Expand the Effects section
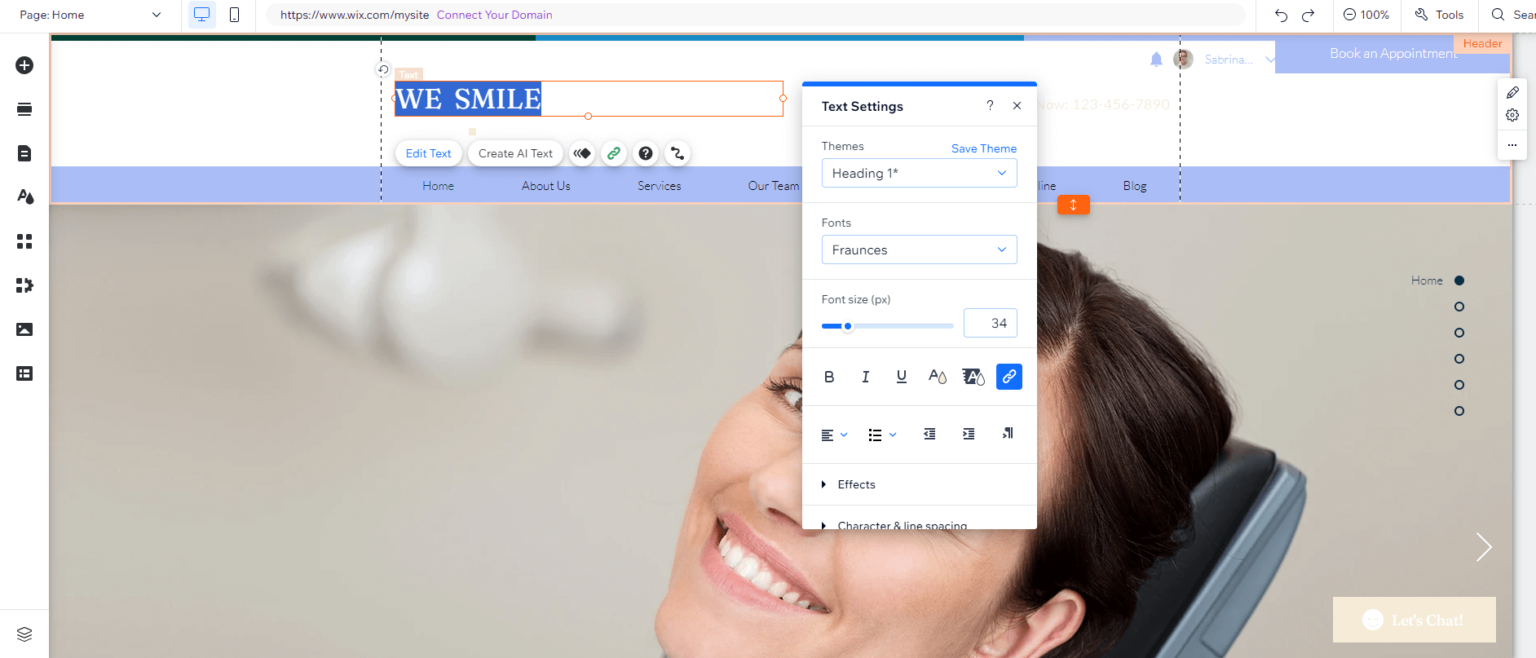 [855, 484]
